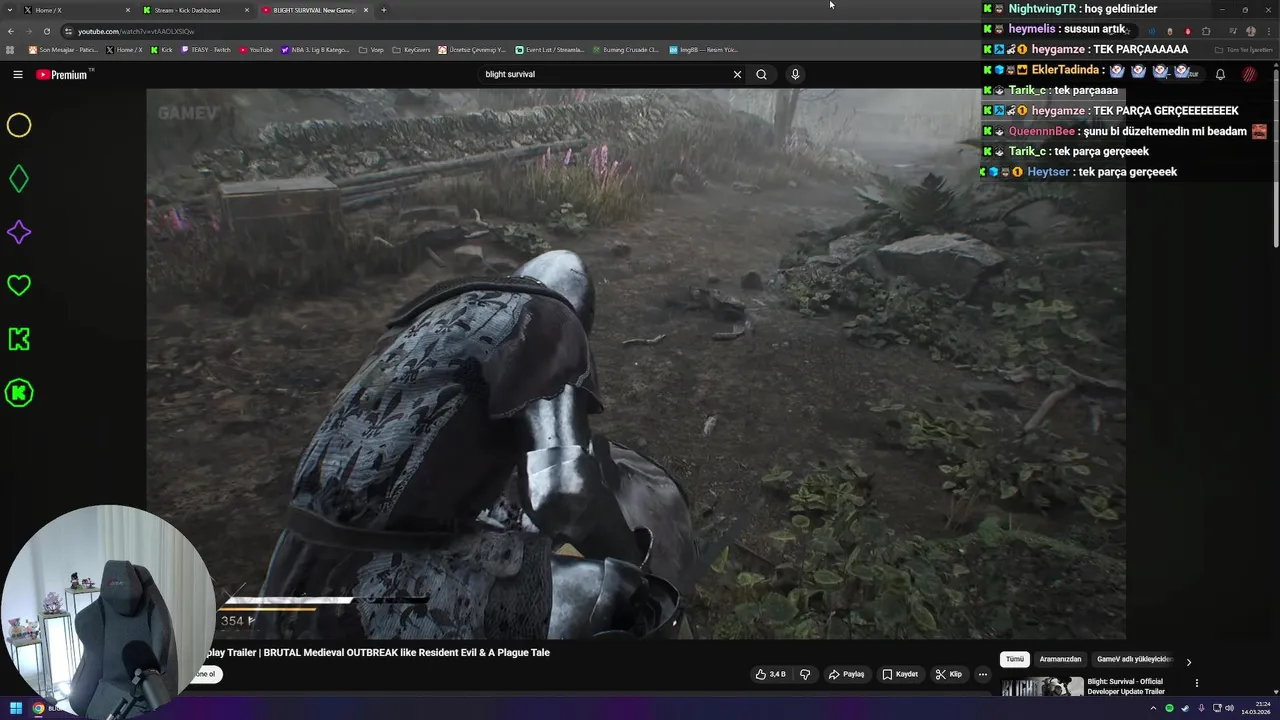
Task: Close the Home / X tab
Action: (x=128, y=10)
